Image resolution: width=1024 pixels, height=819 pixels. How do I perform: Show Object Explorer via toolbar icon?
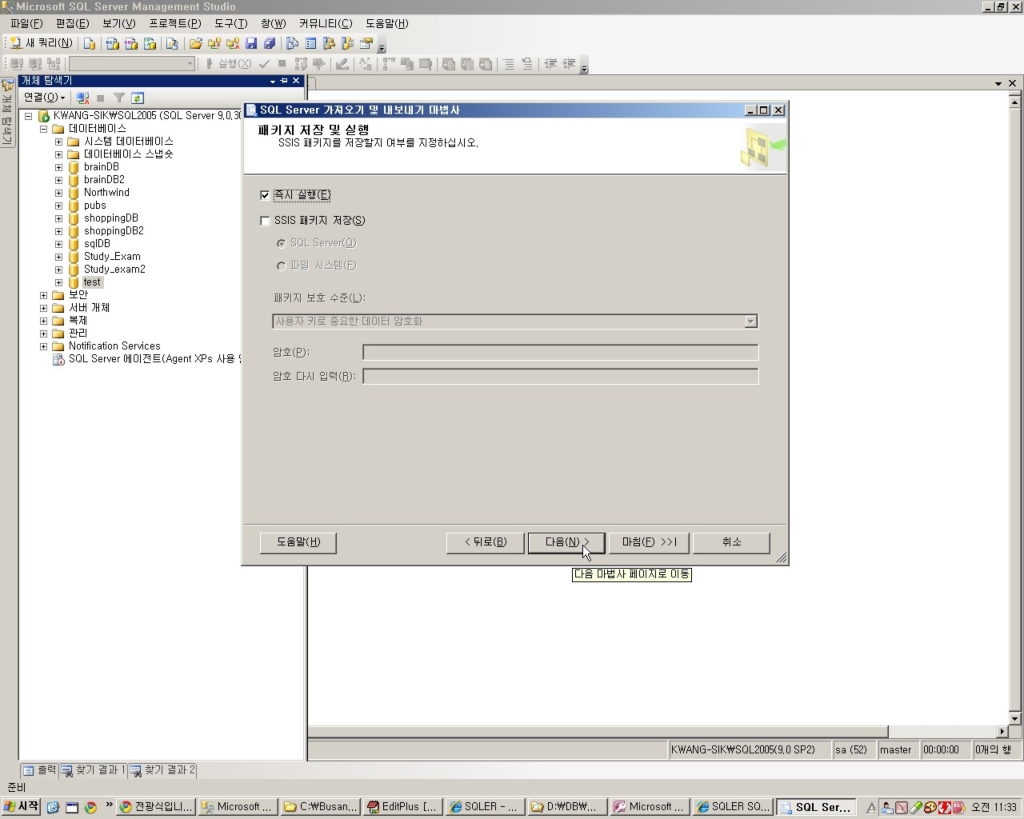[329, 44]
